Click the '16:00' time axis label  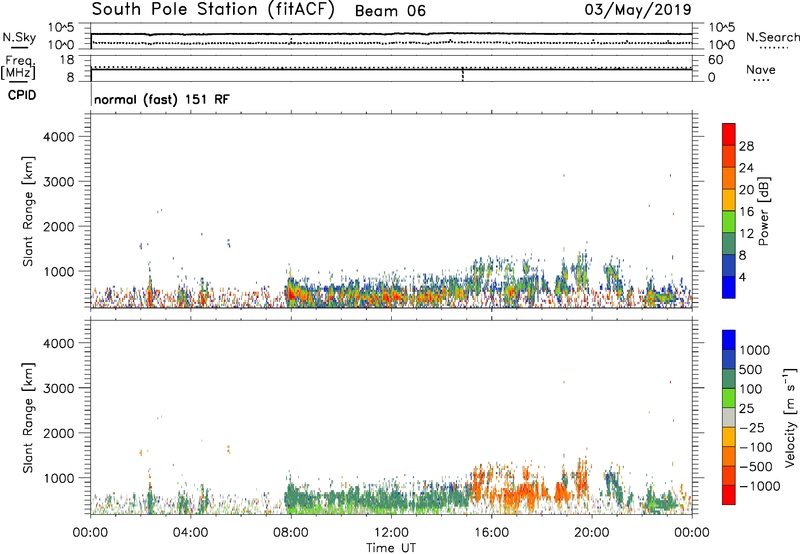pyautogui.click(x=491, y=533)
